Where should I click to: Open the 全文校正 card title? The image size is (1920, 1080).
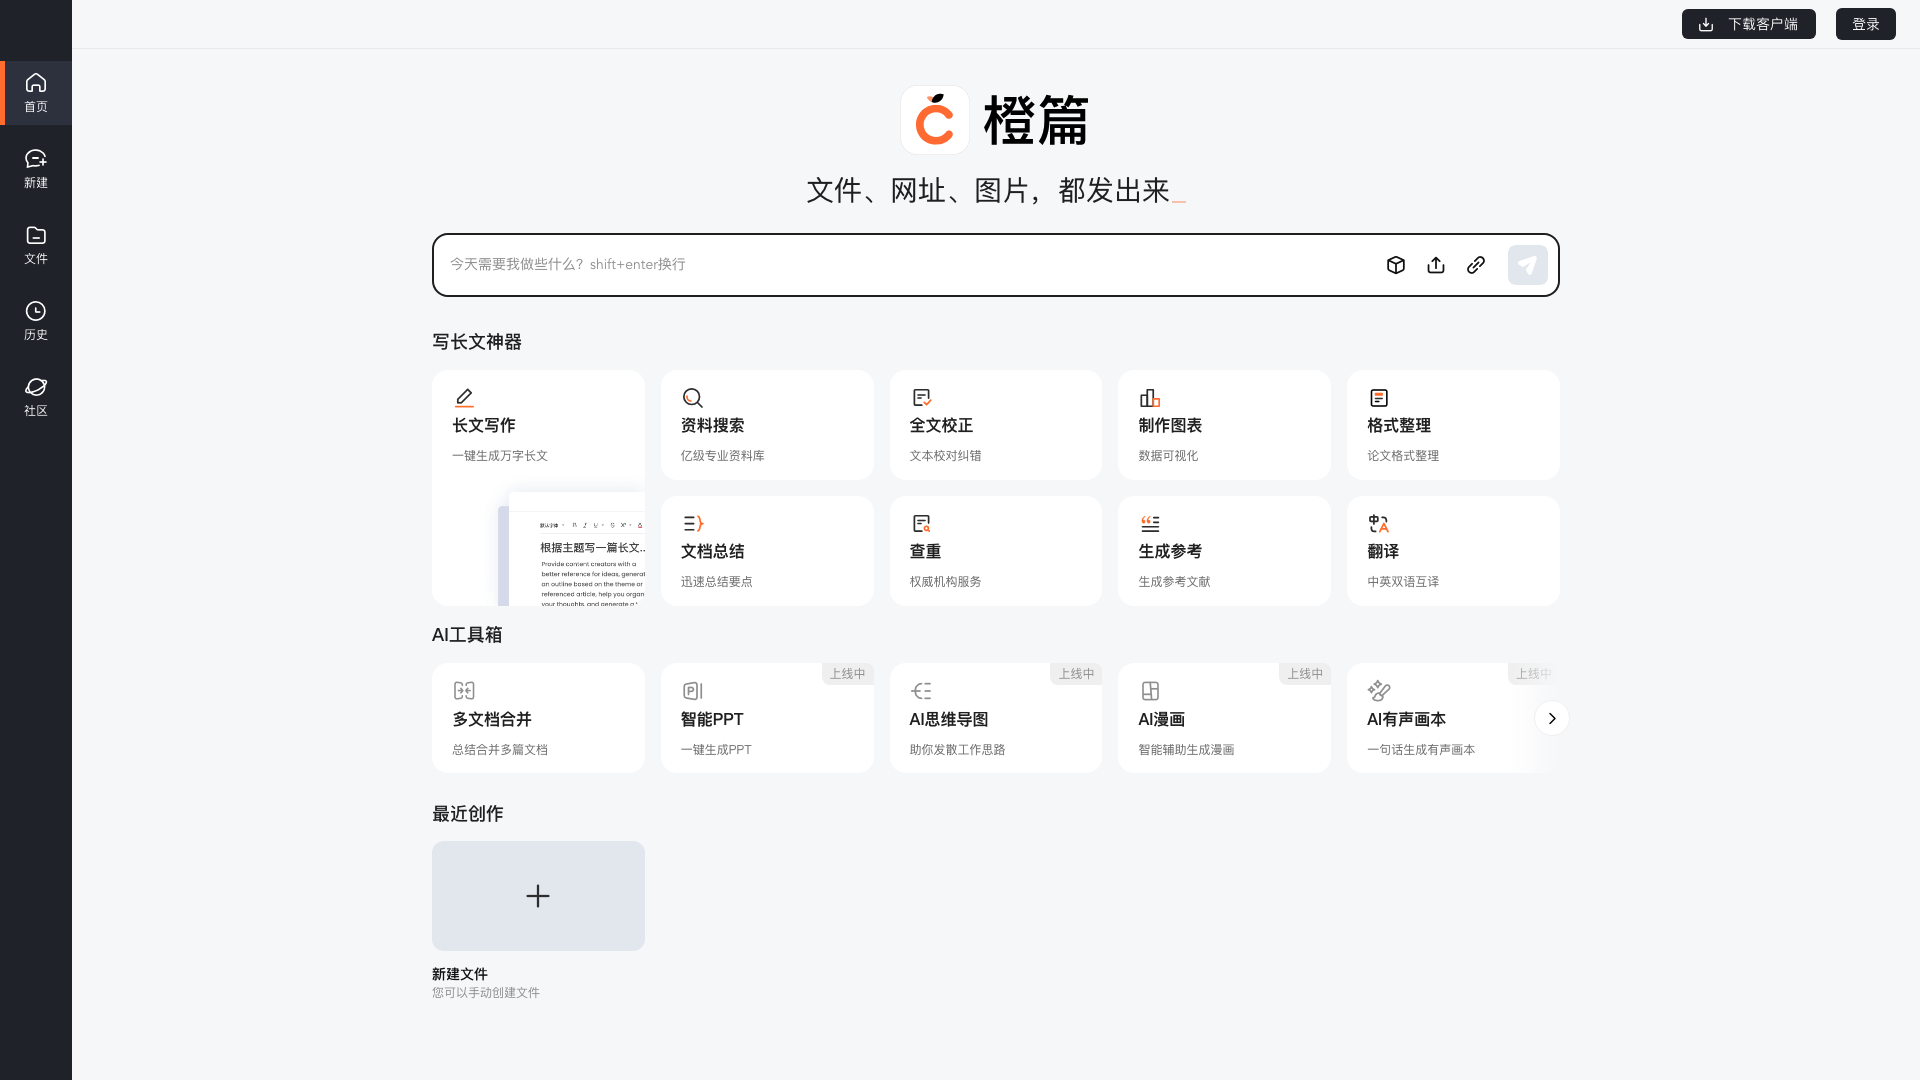[941, 426]
